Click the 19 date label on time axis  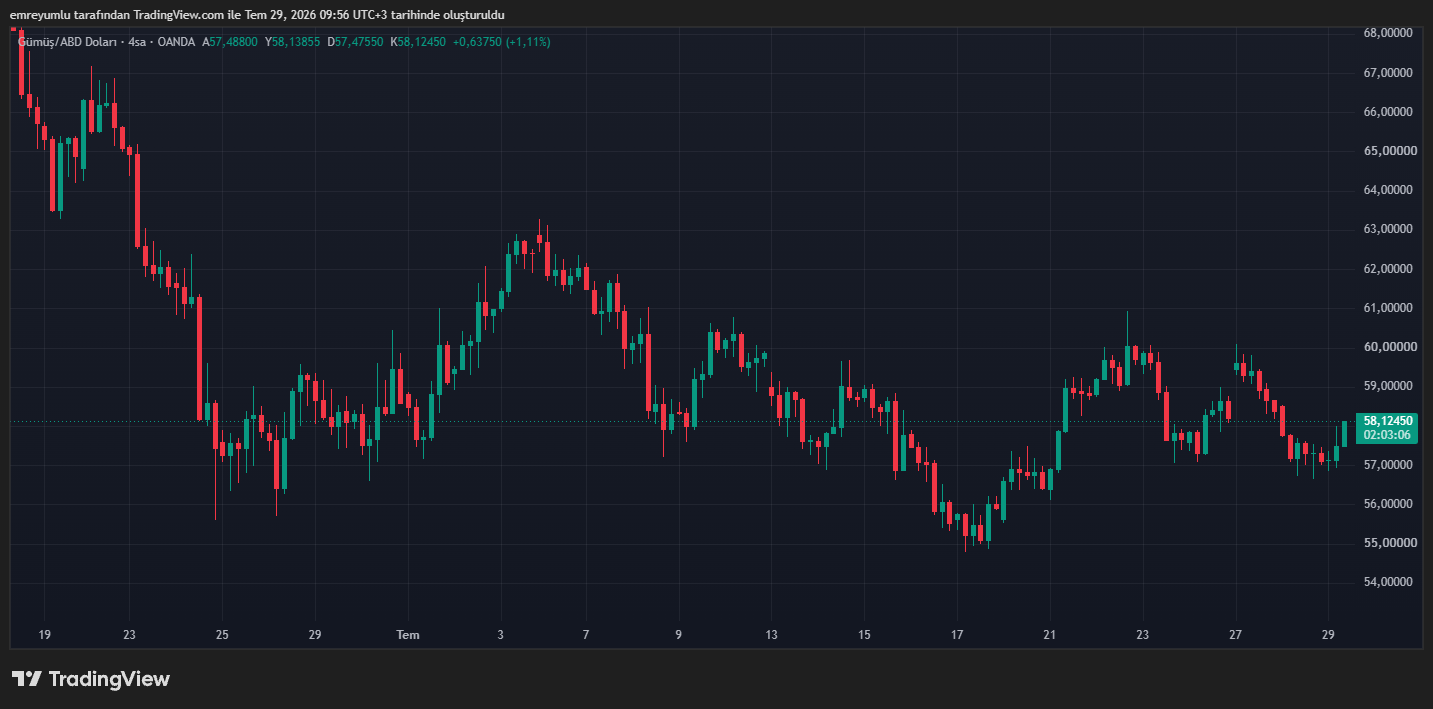pos(44,635)
